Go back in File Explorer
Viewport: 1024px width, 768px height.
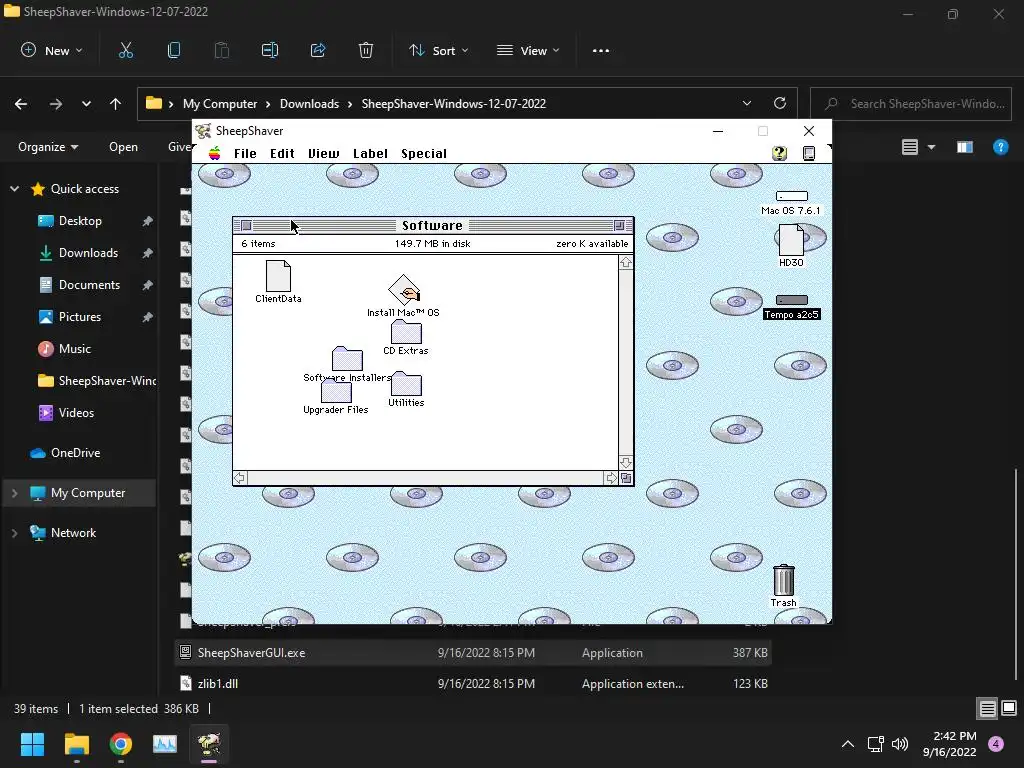point(21,104)
